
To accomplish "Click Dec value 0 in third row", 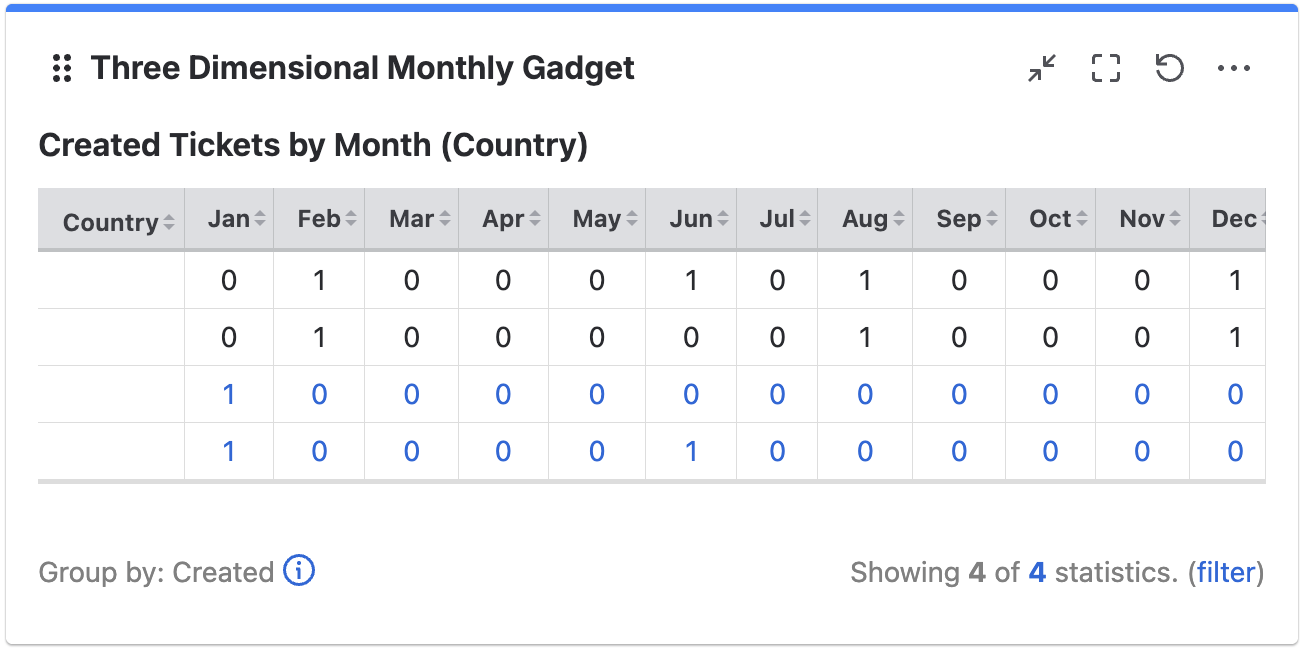I will coord(1235,394).
